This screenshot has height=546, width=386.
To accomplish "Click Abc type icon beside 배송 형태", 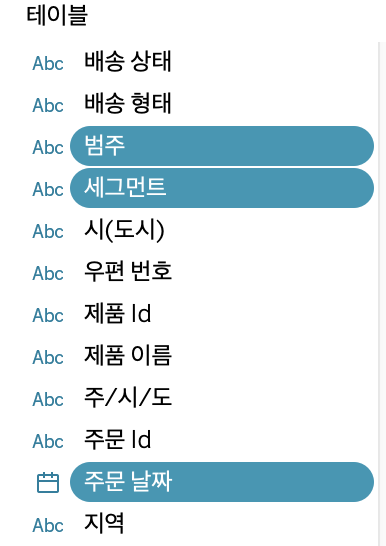I will 48,106.
